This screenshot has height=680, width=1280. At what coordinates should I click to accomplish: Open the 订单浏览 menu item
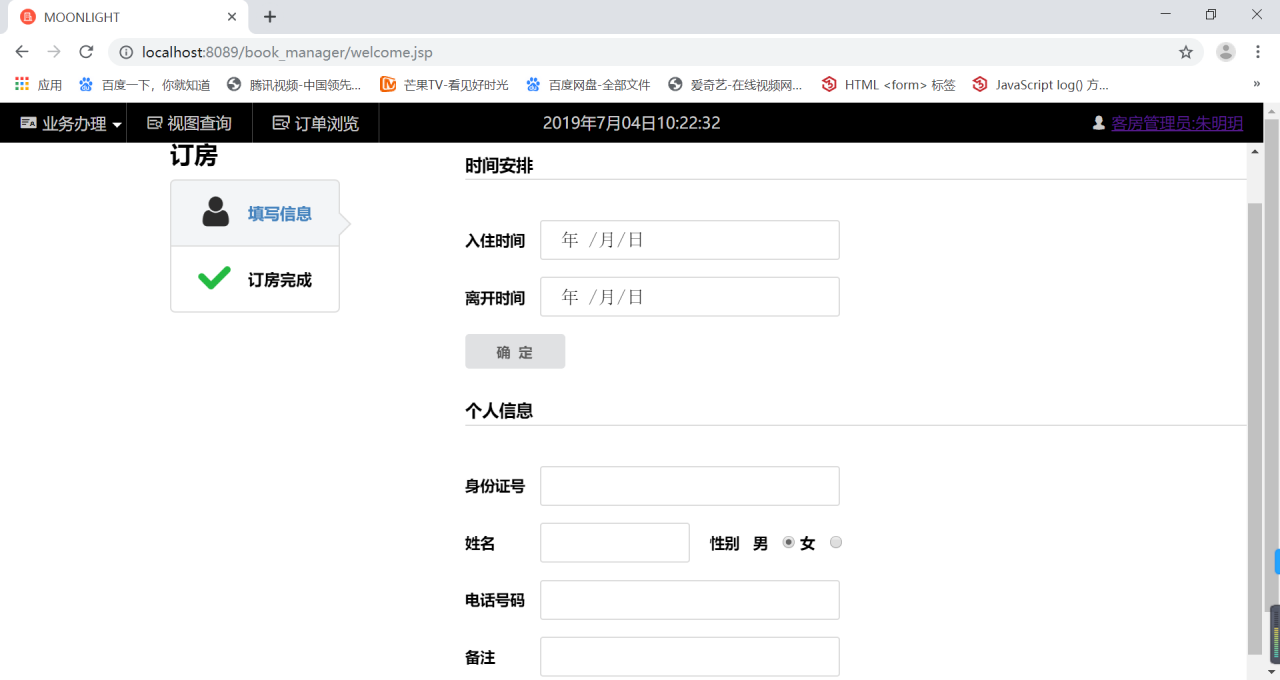pos(315,123)
